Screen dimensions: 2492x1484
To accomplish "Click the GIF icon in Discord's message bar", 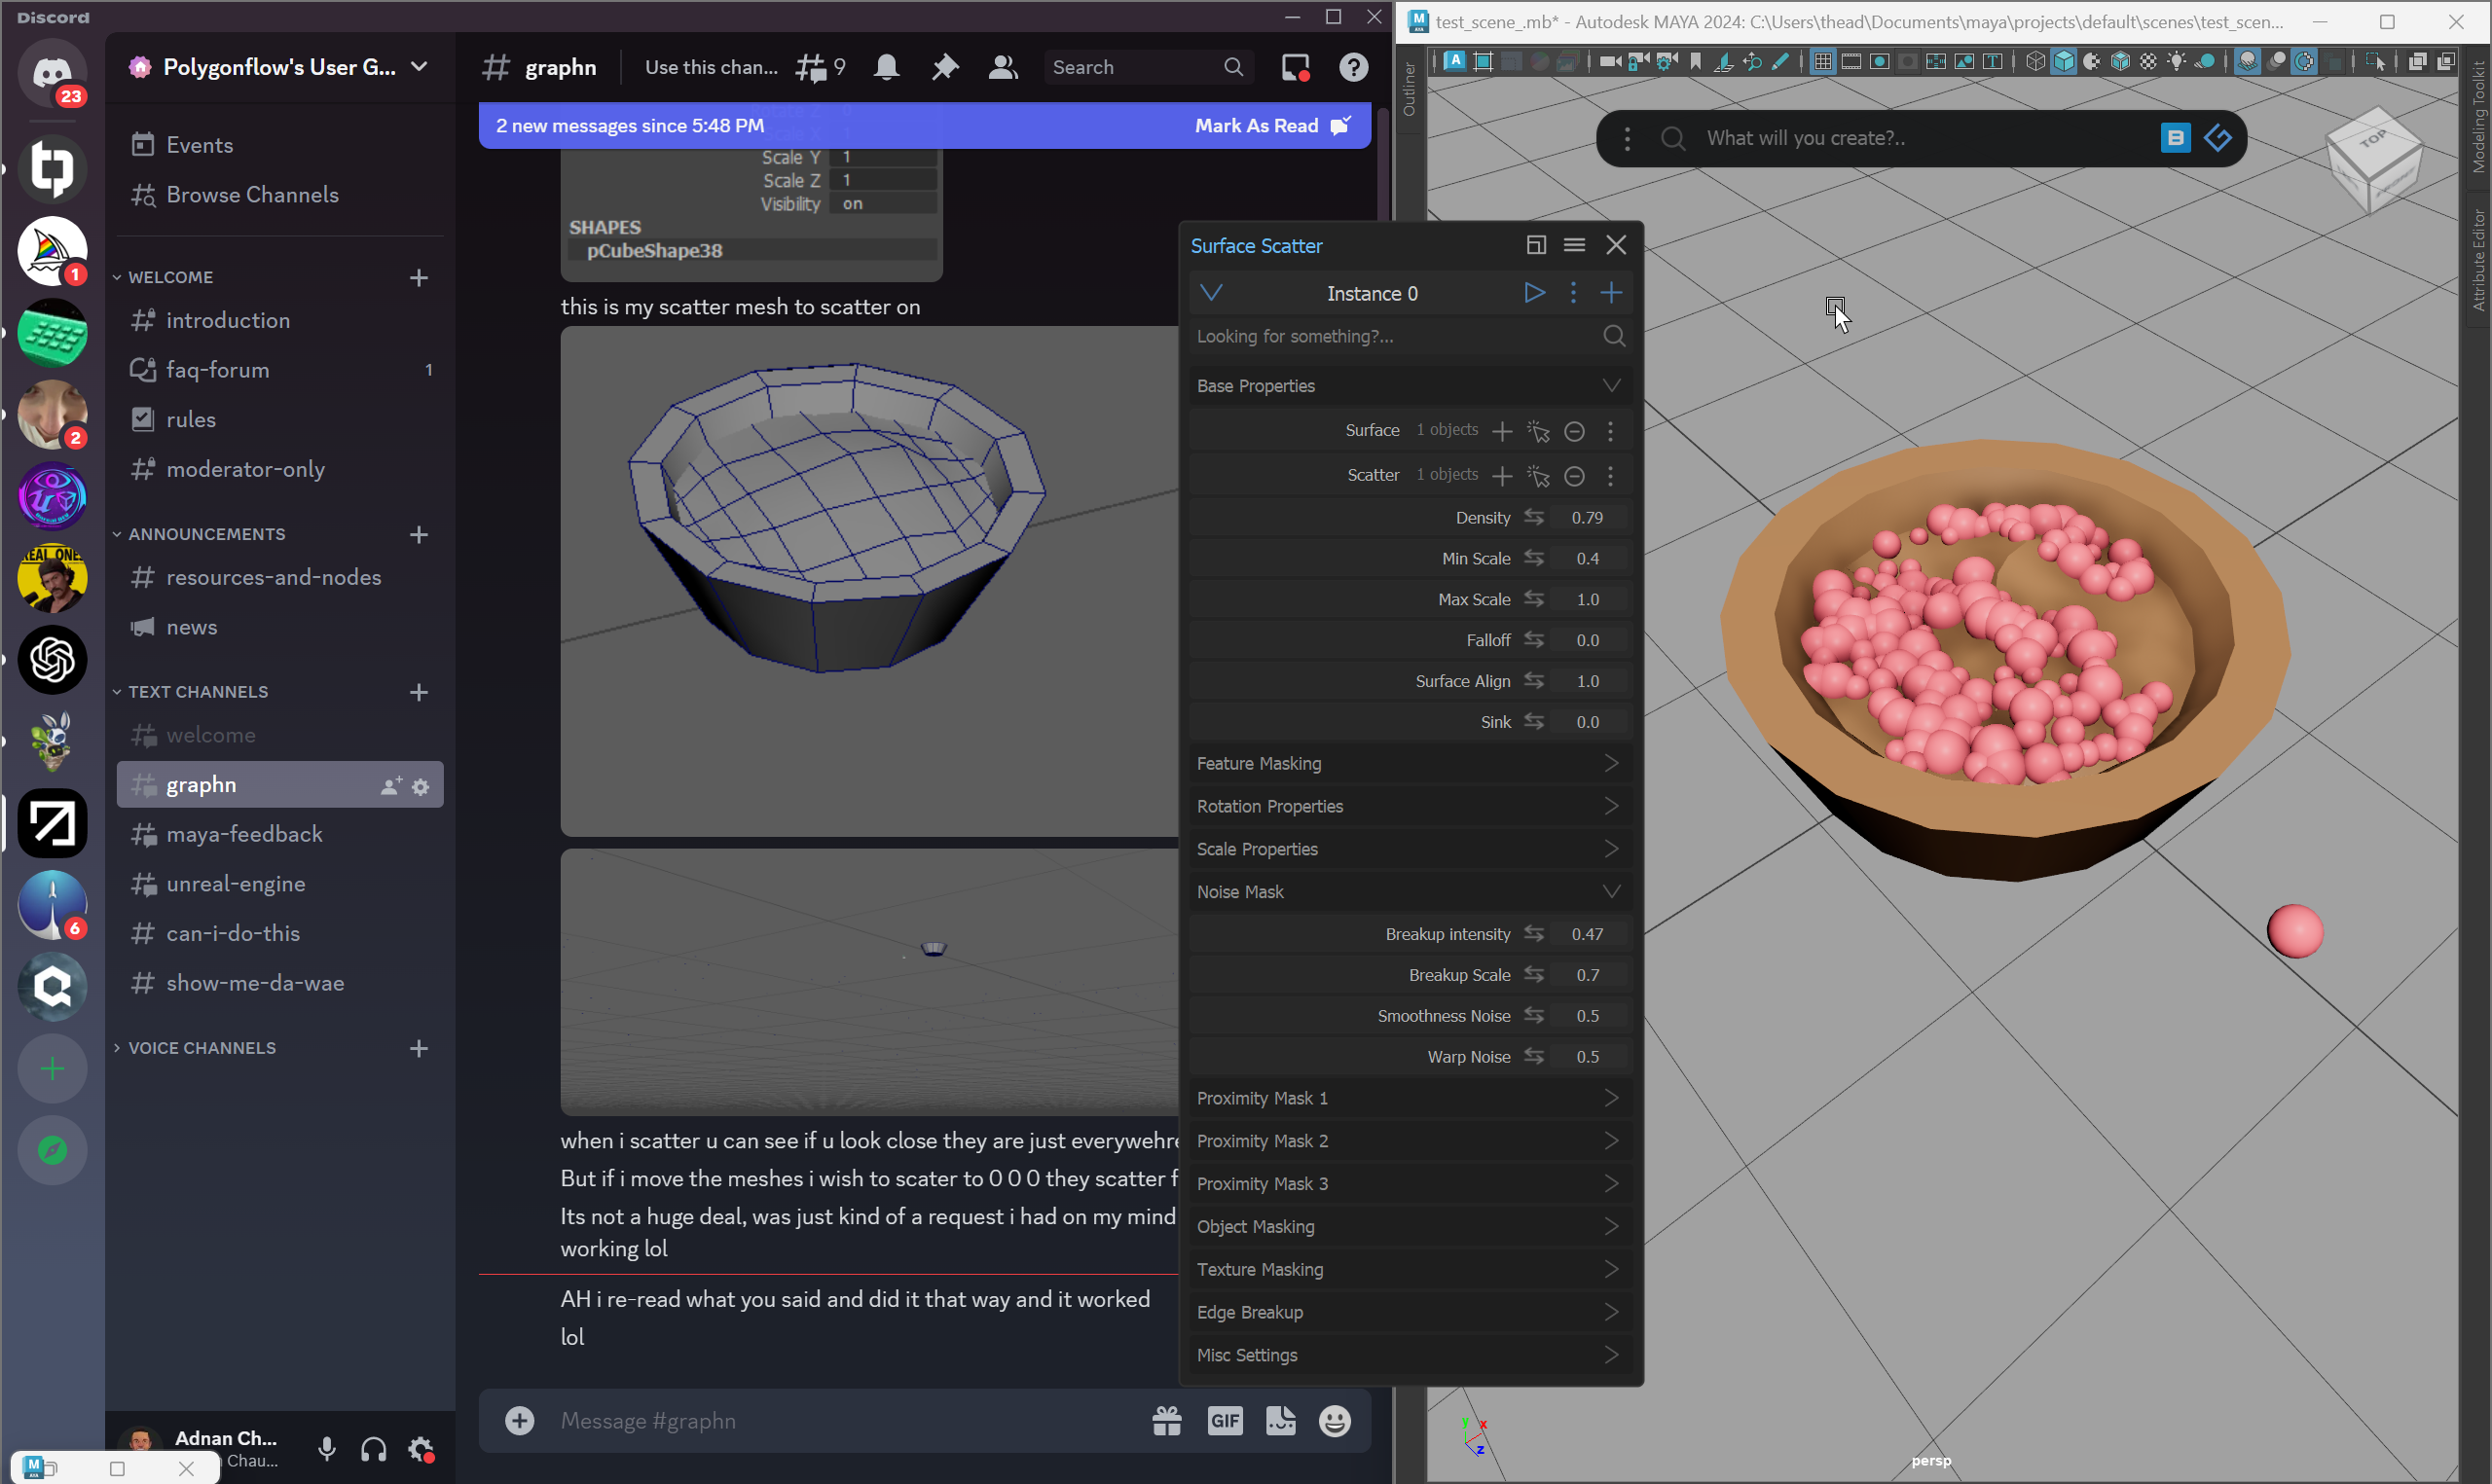I will [x=1224, y=1420].
